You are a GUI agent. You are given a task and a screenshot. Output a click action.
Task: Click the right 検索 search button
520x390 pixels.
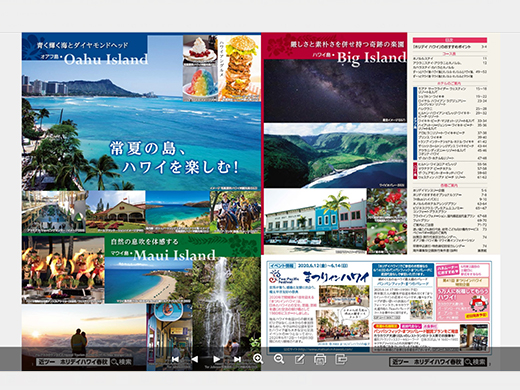475,362
